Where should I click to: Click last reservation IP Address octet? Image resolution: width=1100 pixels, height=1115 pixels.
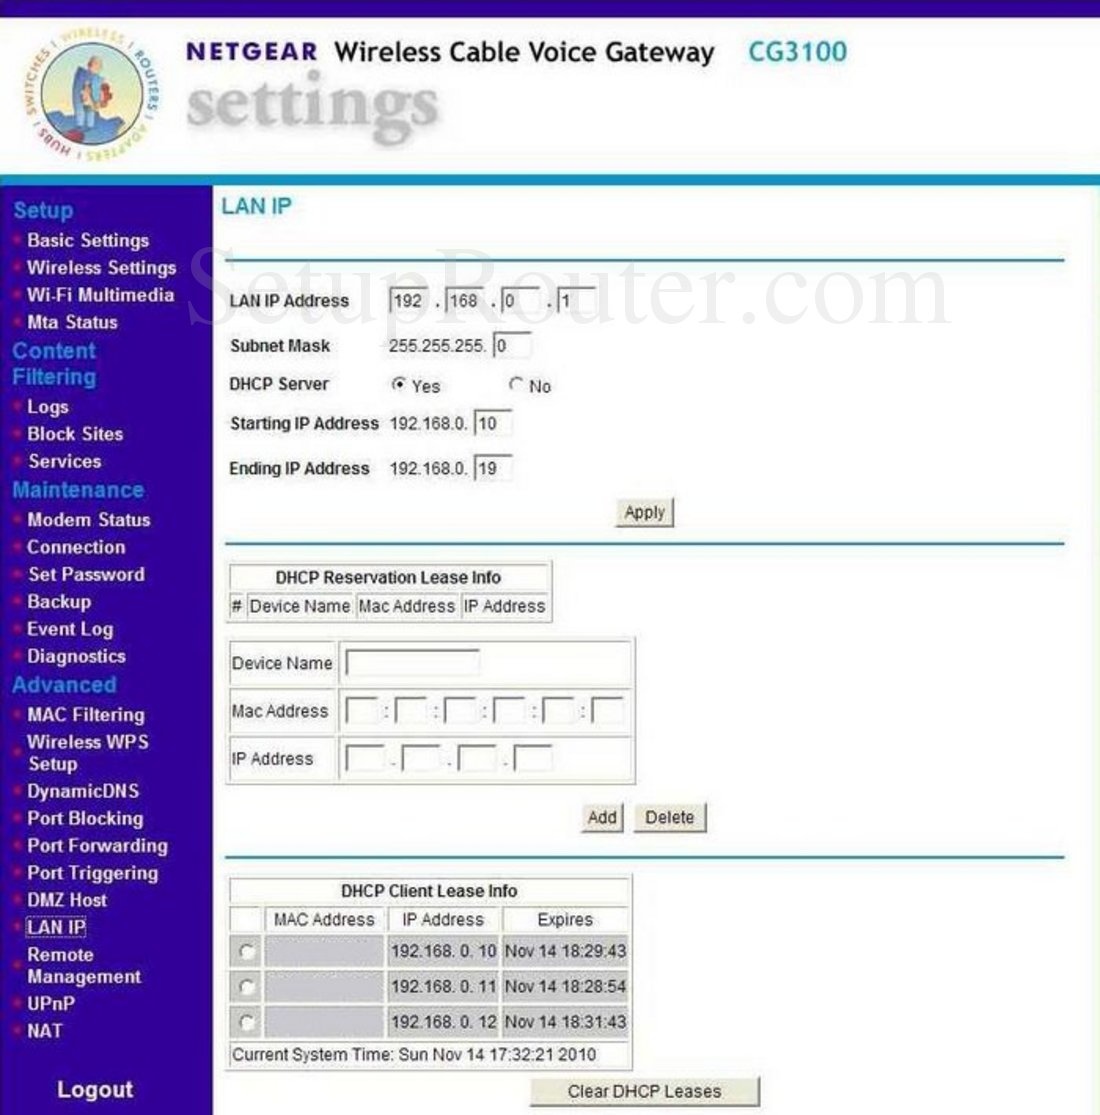point(533,759)
